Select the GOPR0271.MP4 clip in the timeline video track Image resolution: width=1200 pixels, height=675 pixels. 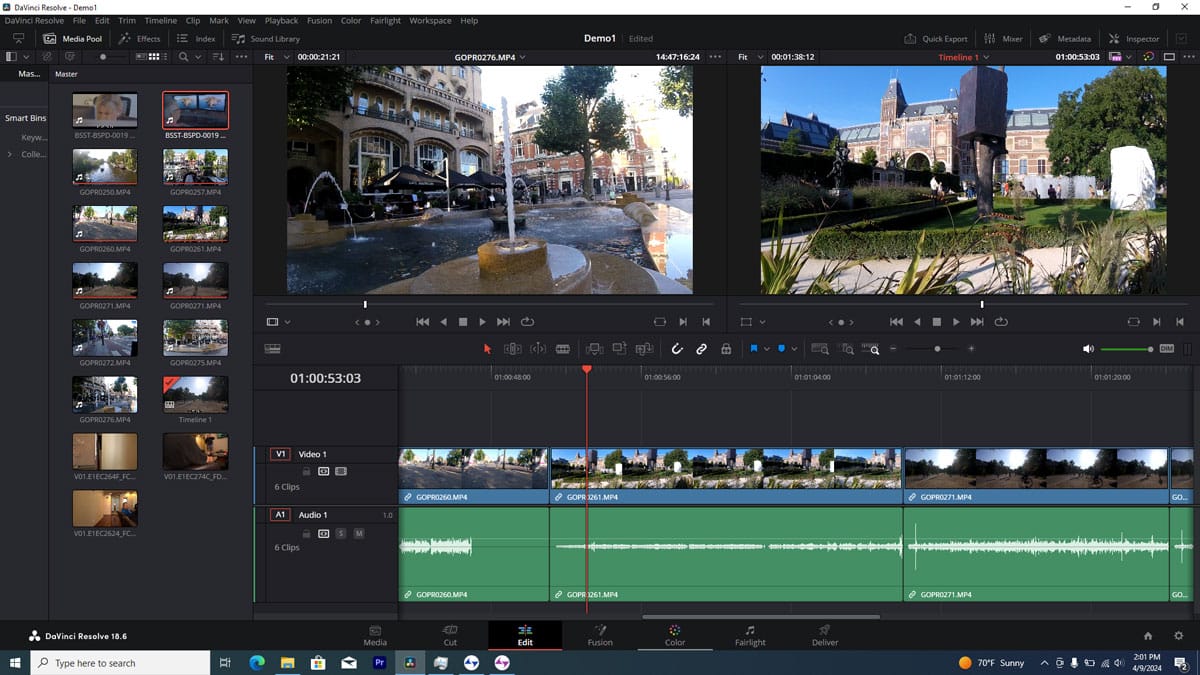(x=1035, y=474)
